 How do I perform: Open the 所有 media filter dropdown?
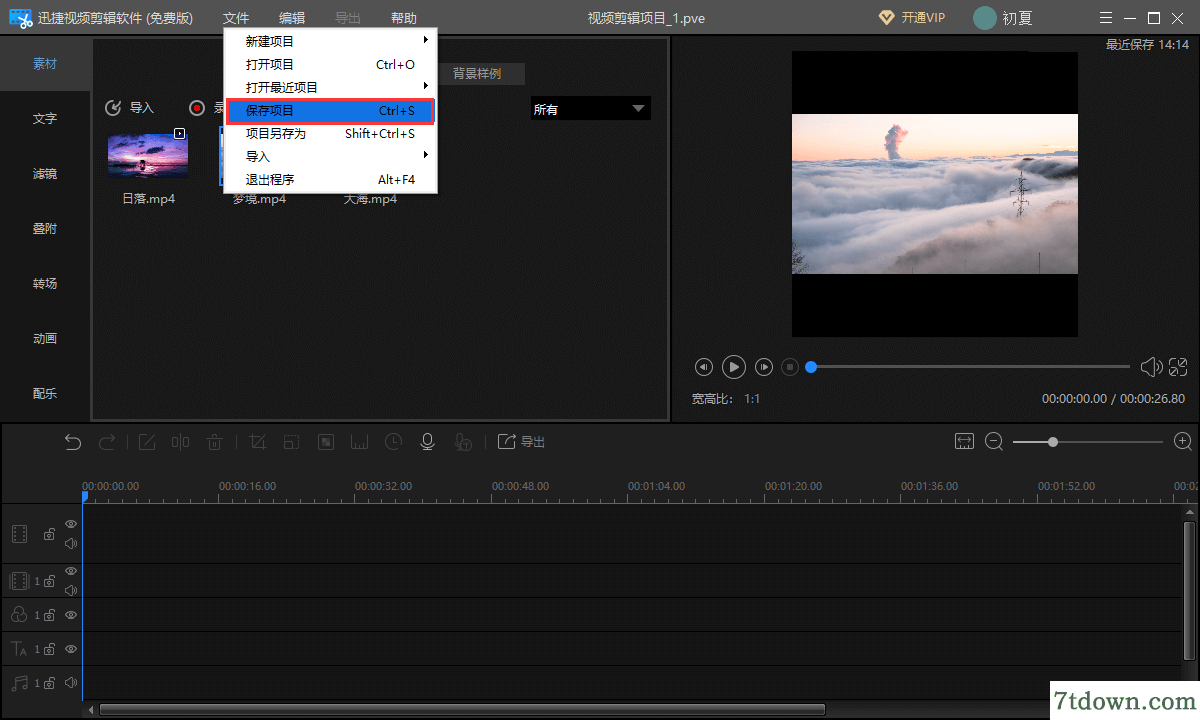tap(590, 109)
